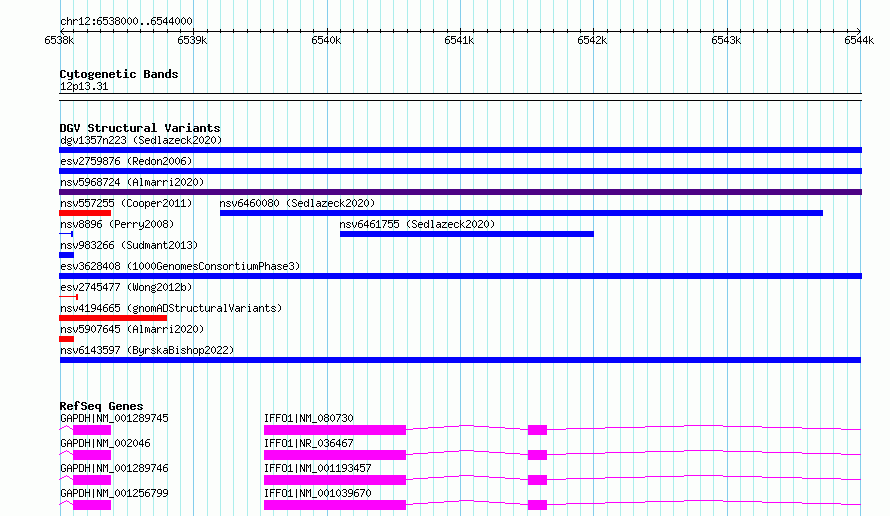The height and width of the screenshot is (516, 890).
Task: Click the dgv1357n223 (Sedlazeck2020) variant label
Action: click(x=141, y=140)
